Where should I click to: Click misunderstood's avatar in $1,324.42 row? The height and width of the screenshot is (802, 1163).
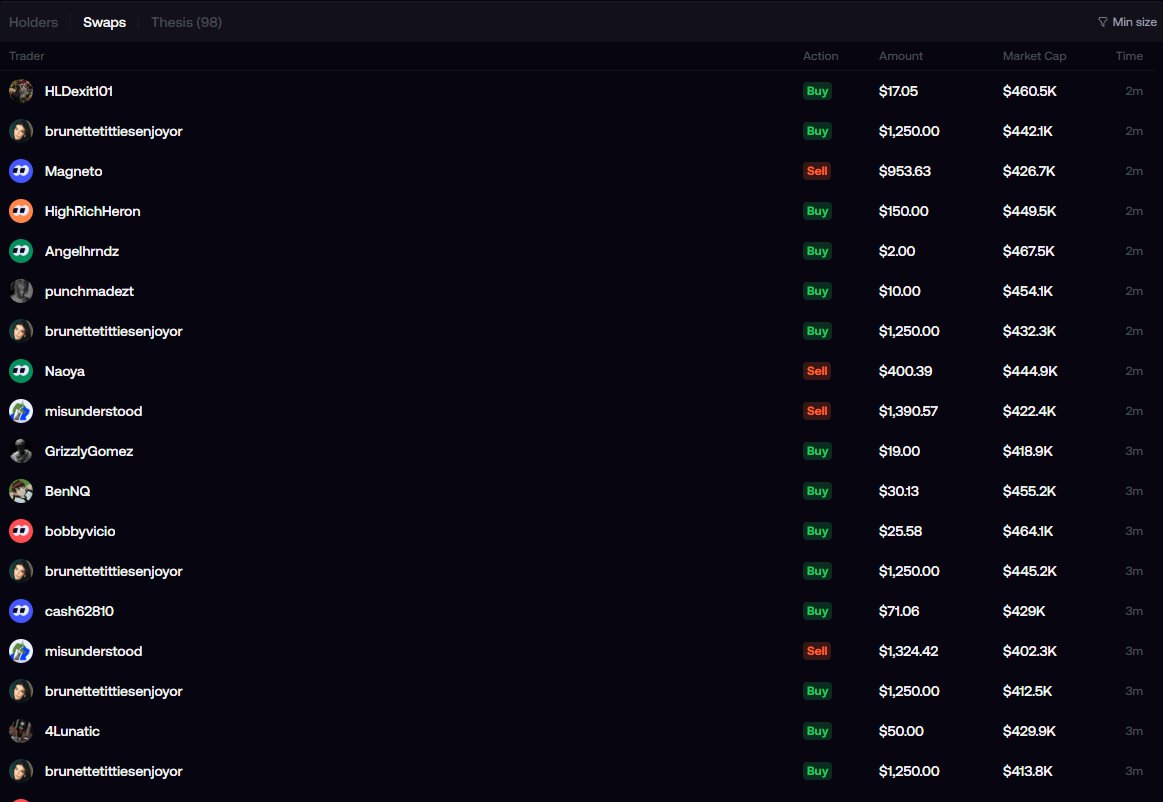point(21,651)
